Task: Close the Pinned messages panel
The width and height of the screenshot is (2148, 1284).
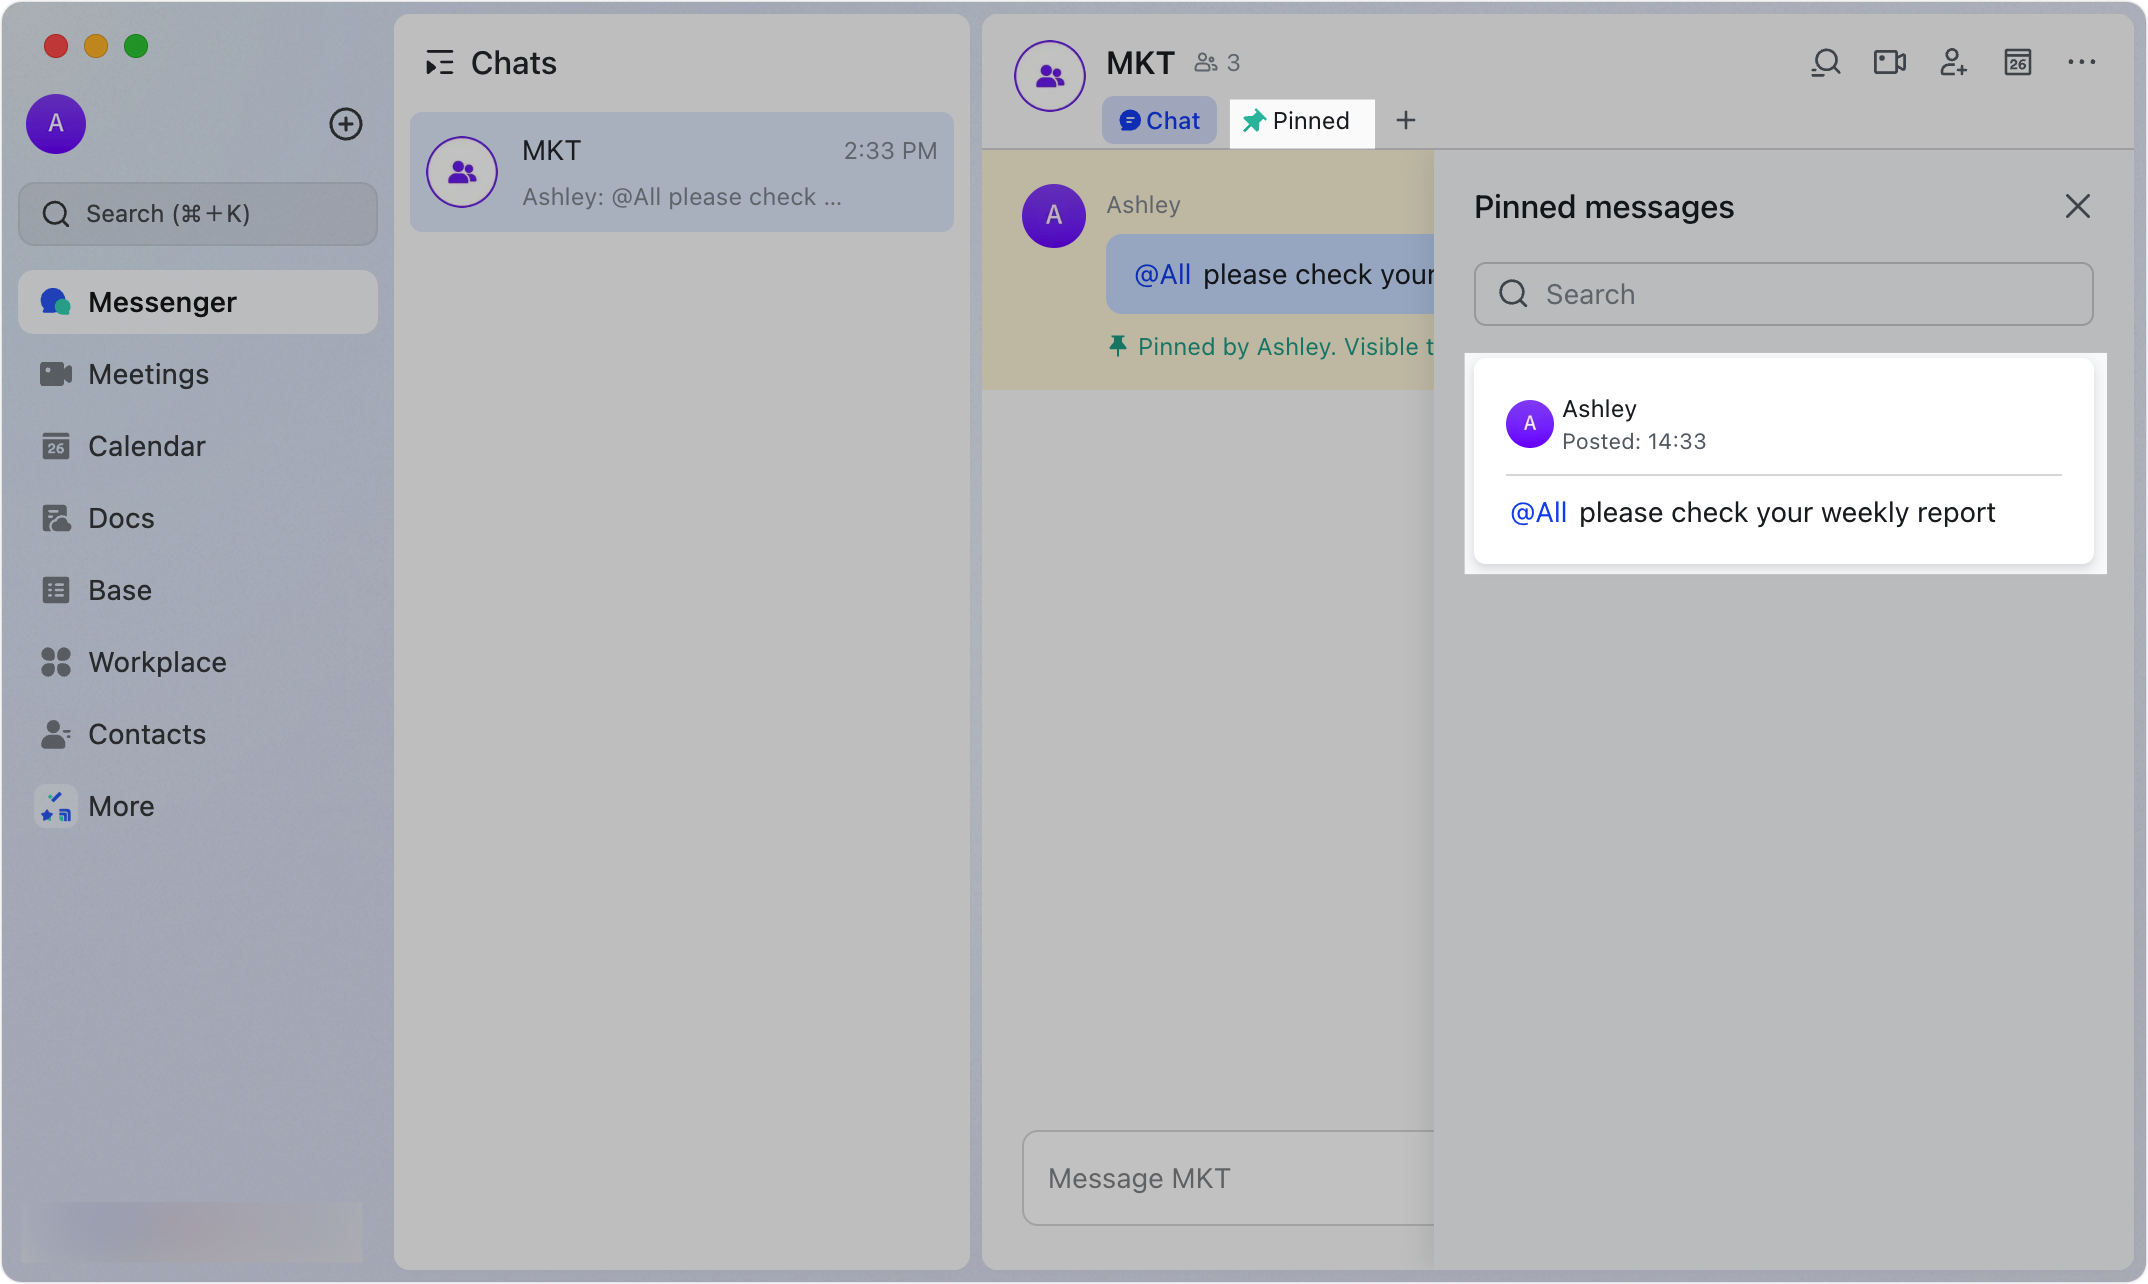Action: coord(2077,206)
